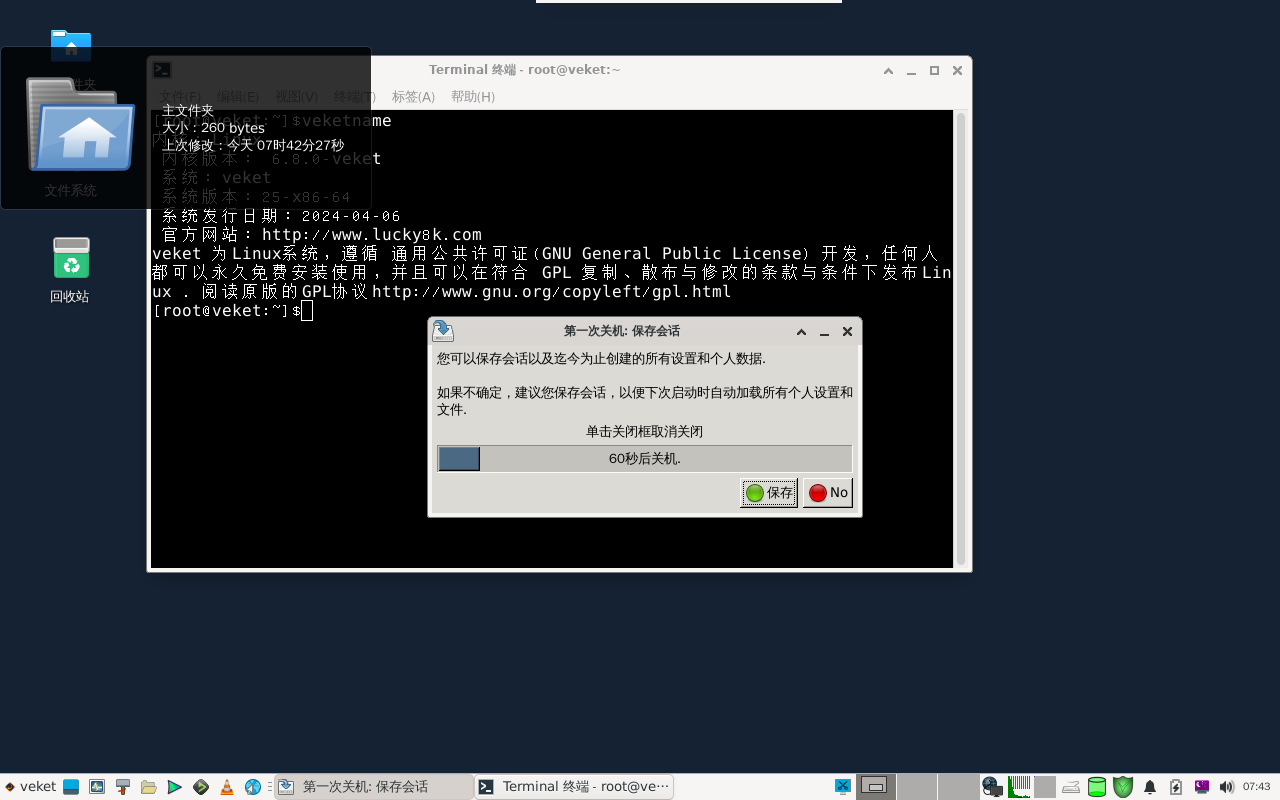The width and height of the screenshot is (1280, 800).
Task: Open the system monitor launcher in taskbar
Action: tap(97, 787)
